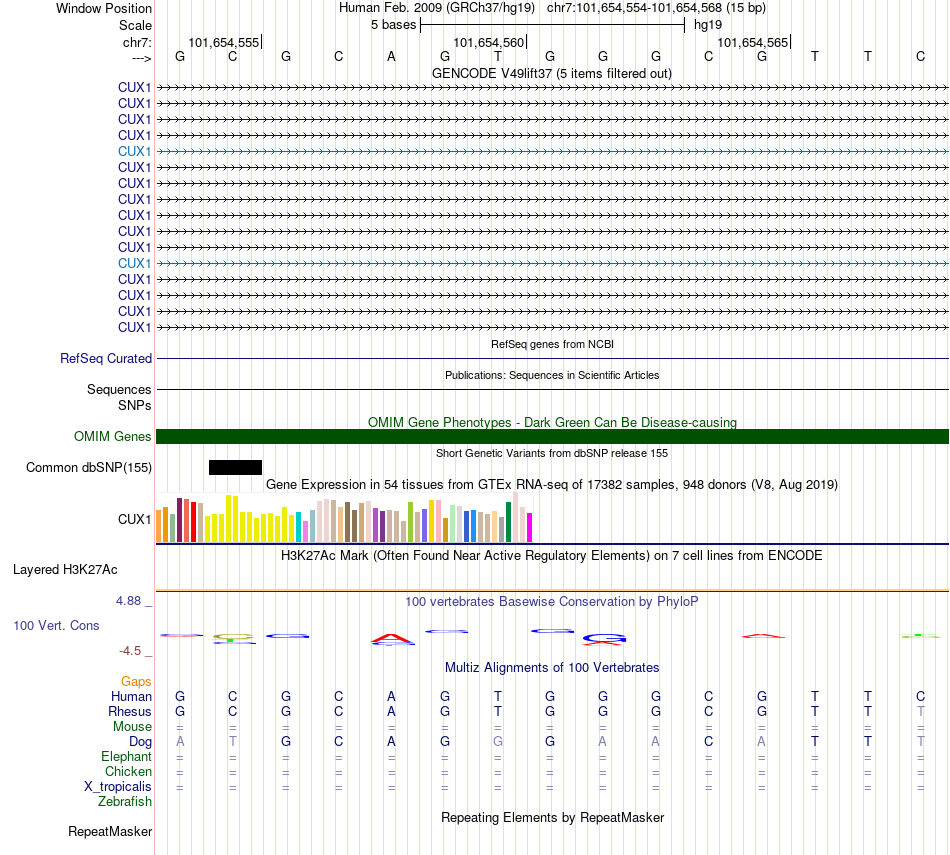Click coordinate marker 101,654,555
The image size is (950, 855).
point(224,42)
